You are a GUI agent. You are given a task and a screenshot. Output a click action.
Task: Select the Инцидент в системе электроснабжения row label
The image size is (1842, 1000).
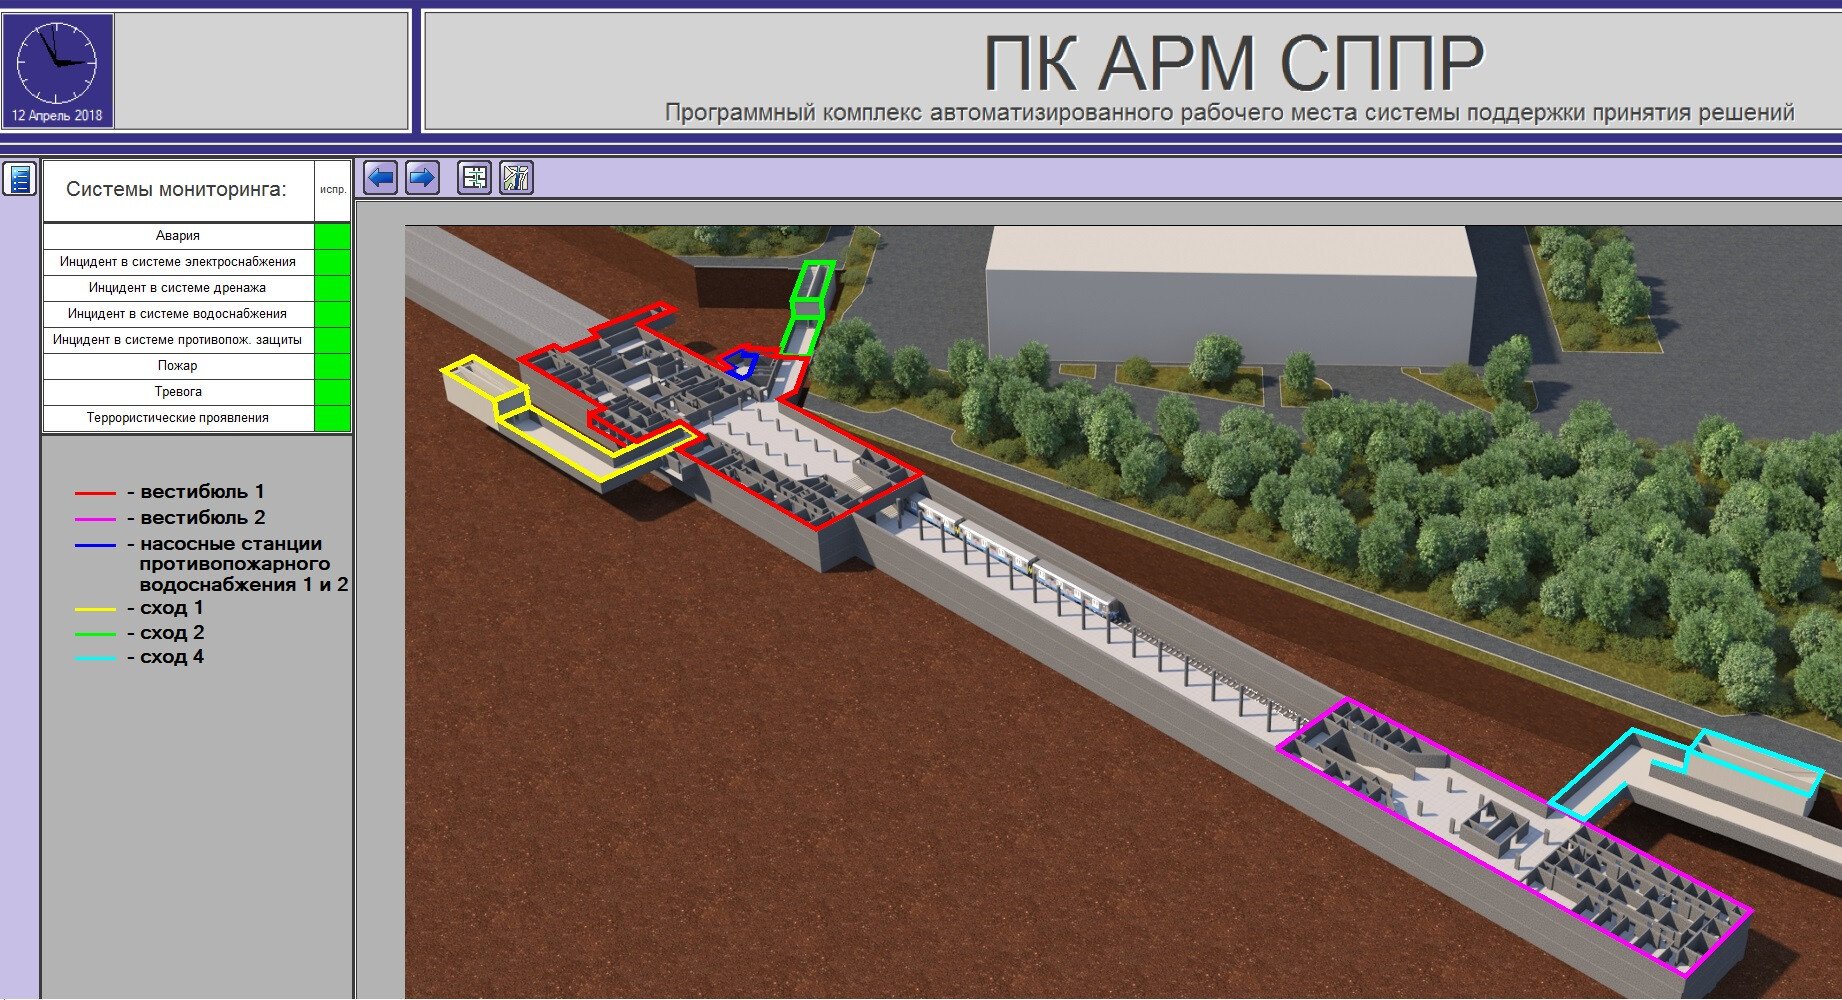(x=177, y=262)
